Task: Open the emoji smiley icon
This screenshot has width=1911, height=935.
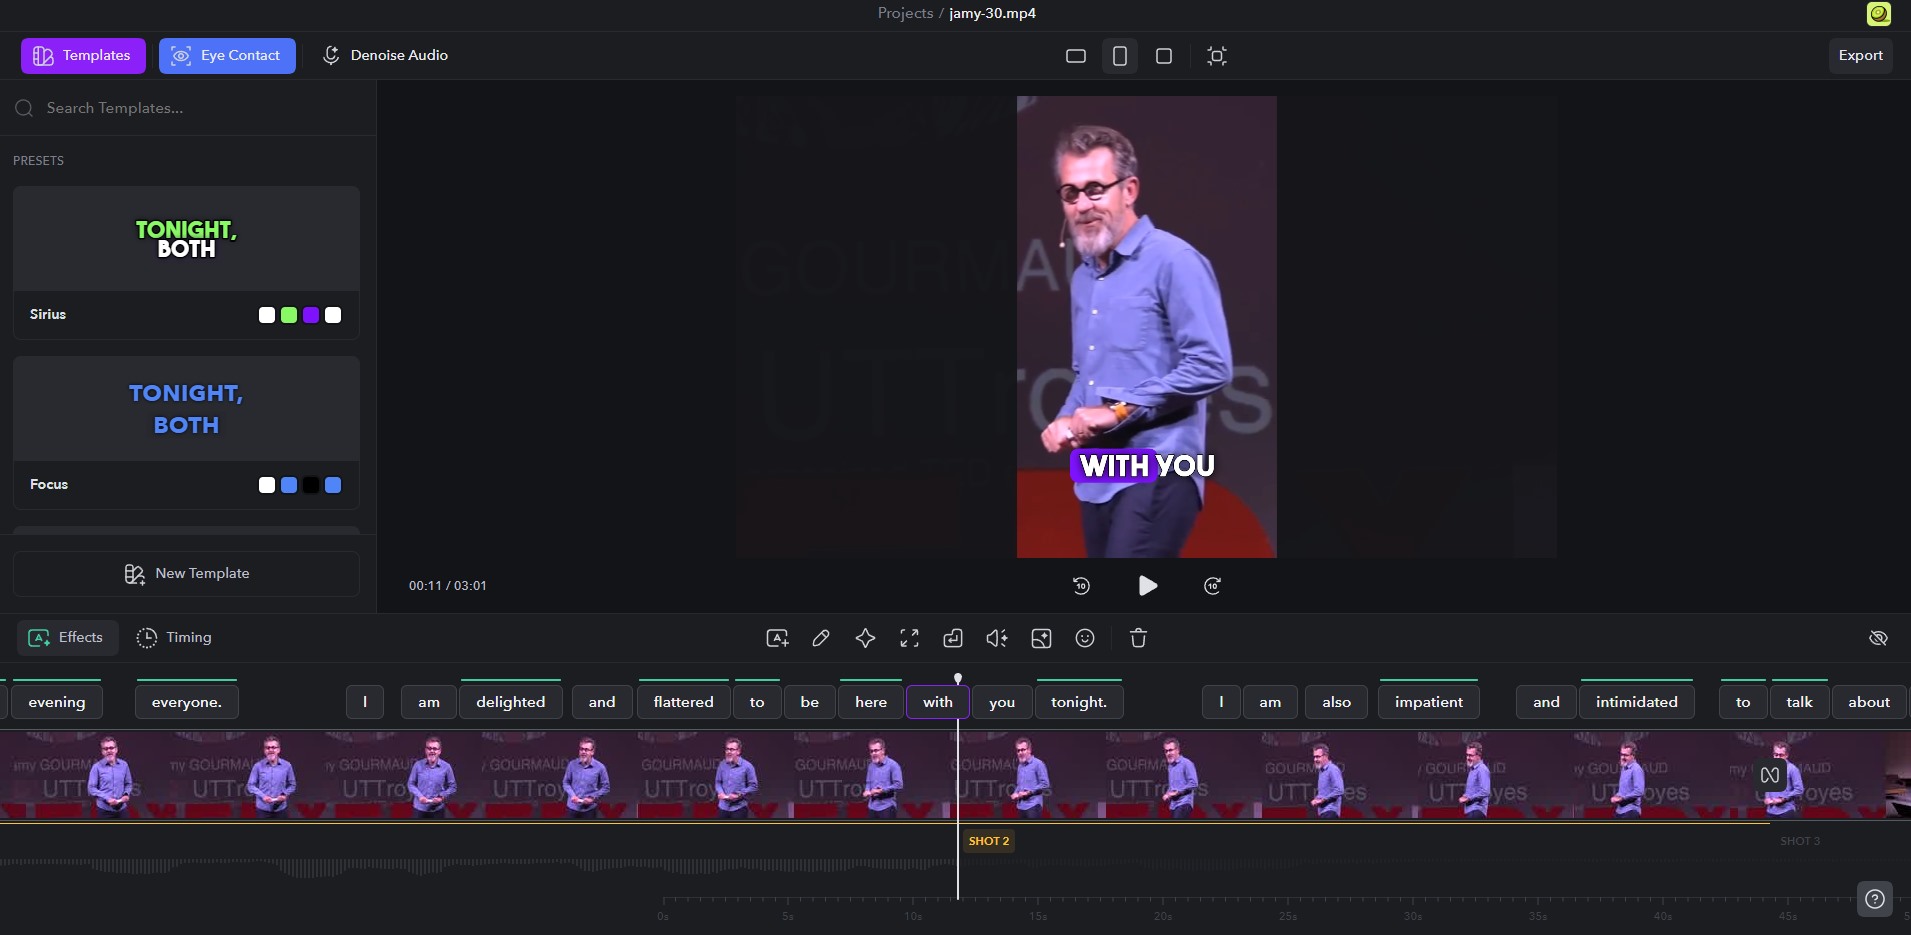Action: 1085,638
